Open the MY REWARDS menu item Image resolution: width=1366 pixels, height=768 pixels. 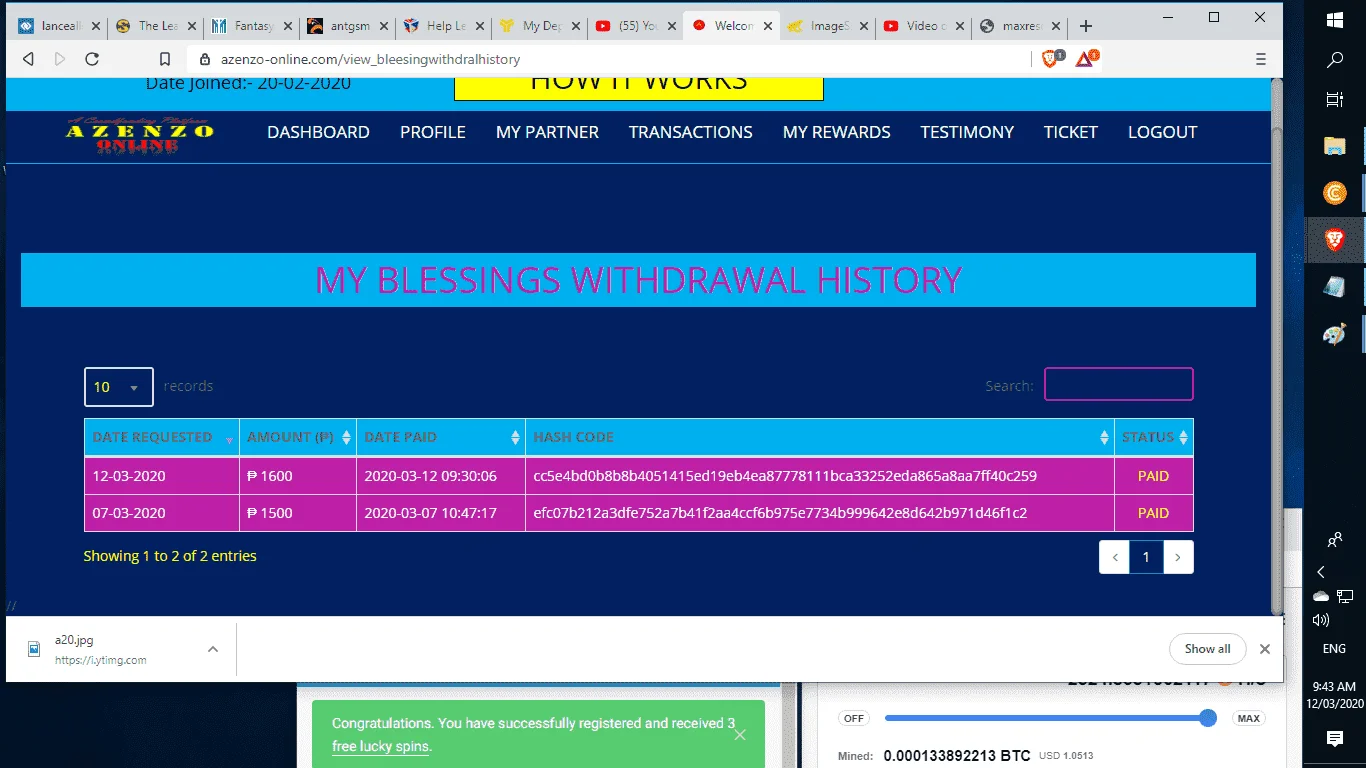tap(837, 132)
